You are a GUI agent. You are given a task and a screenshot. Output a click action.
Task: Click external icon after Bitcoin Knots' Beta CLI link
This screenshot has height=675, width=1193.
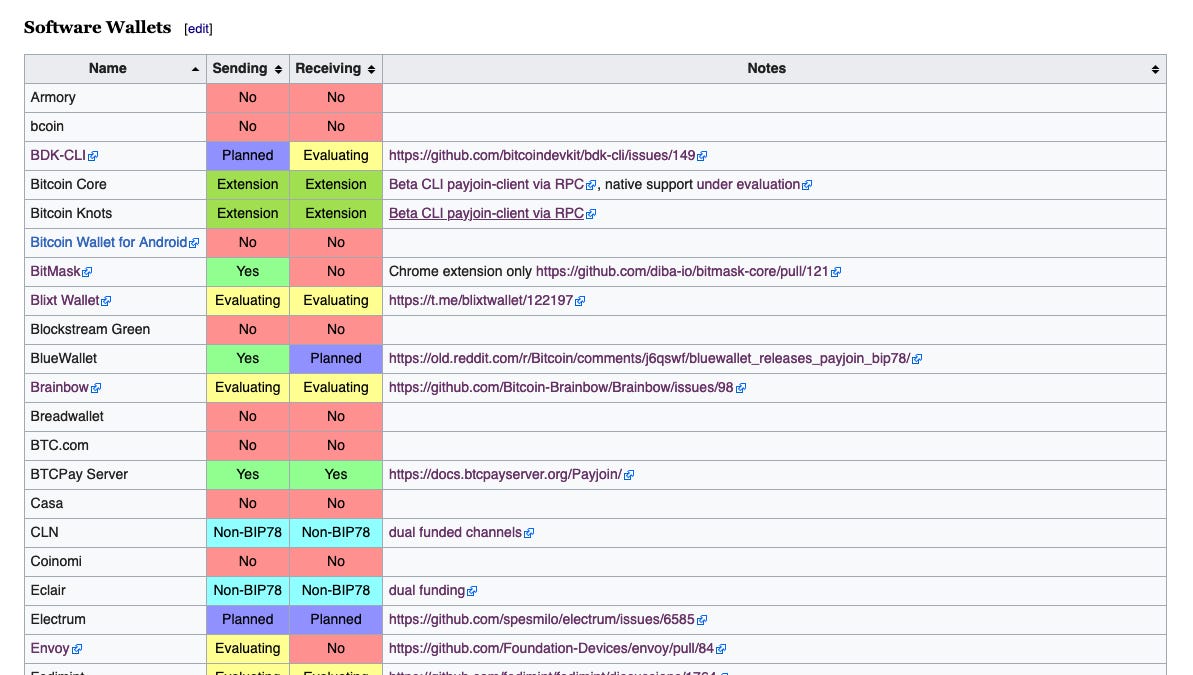591,214
